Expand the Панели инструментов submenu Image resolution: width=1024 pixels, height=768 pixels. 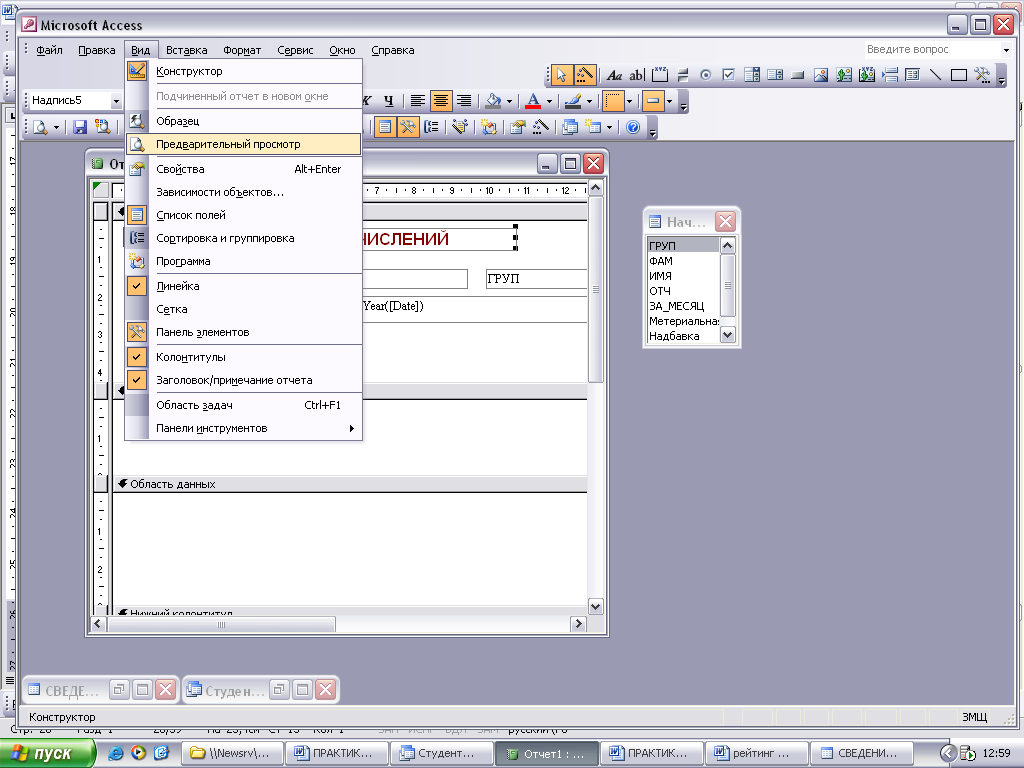coord(243,428)
